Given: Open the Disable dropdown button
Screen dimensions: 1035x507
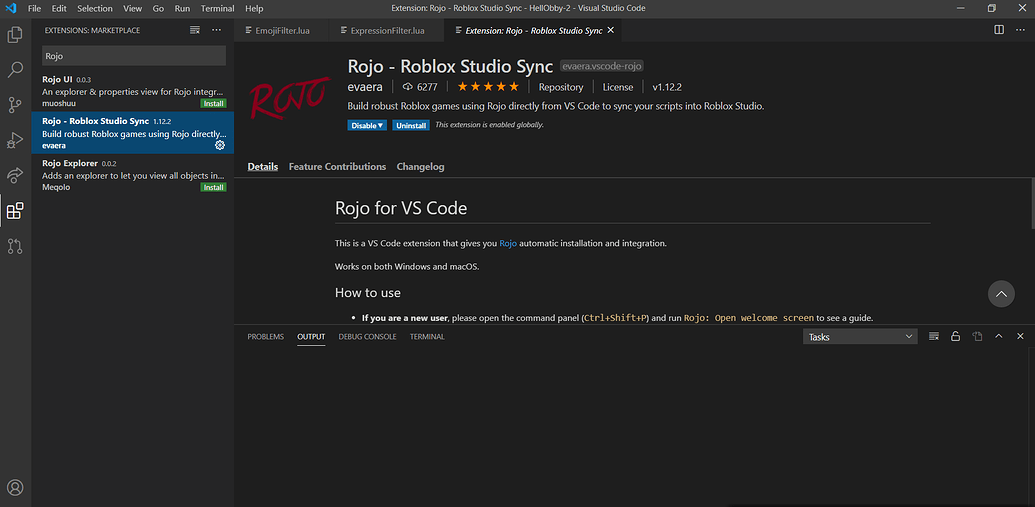Looking at the screenshot, I should coord(368,125).
